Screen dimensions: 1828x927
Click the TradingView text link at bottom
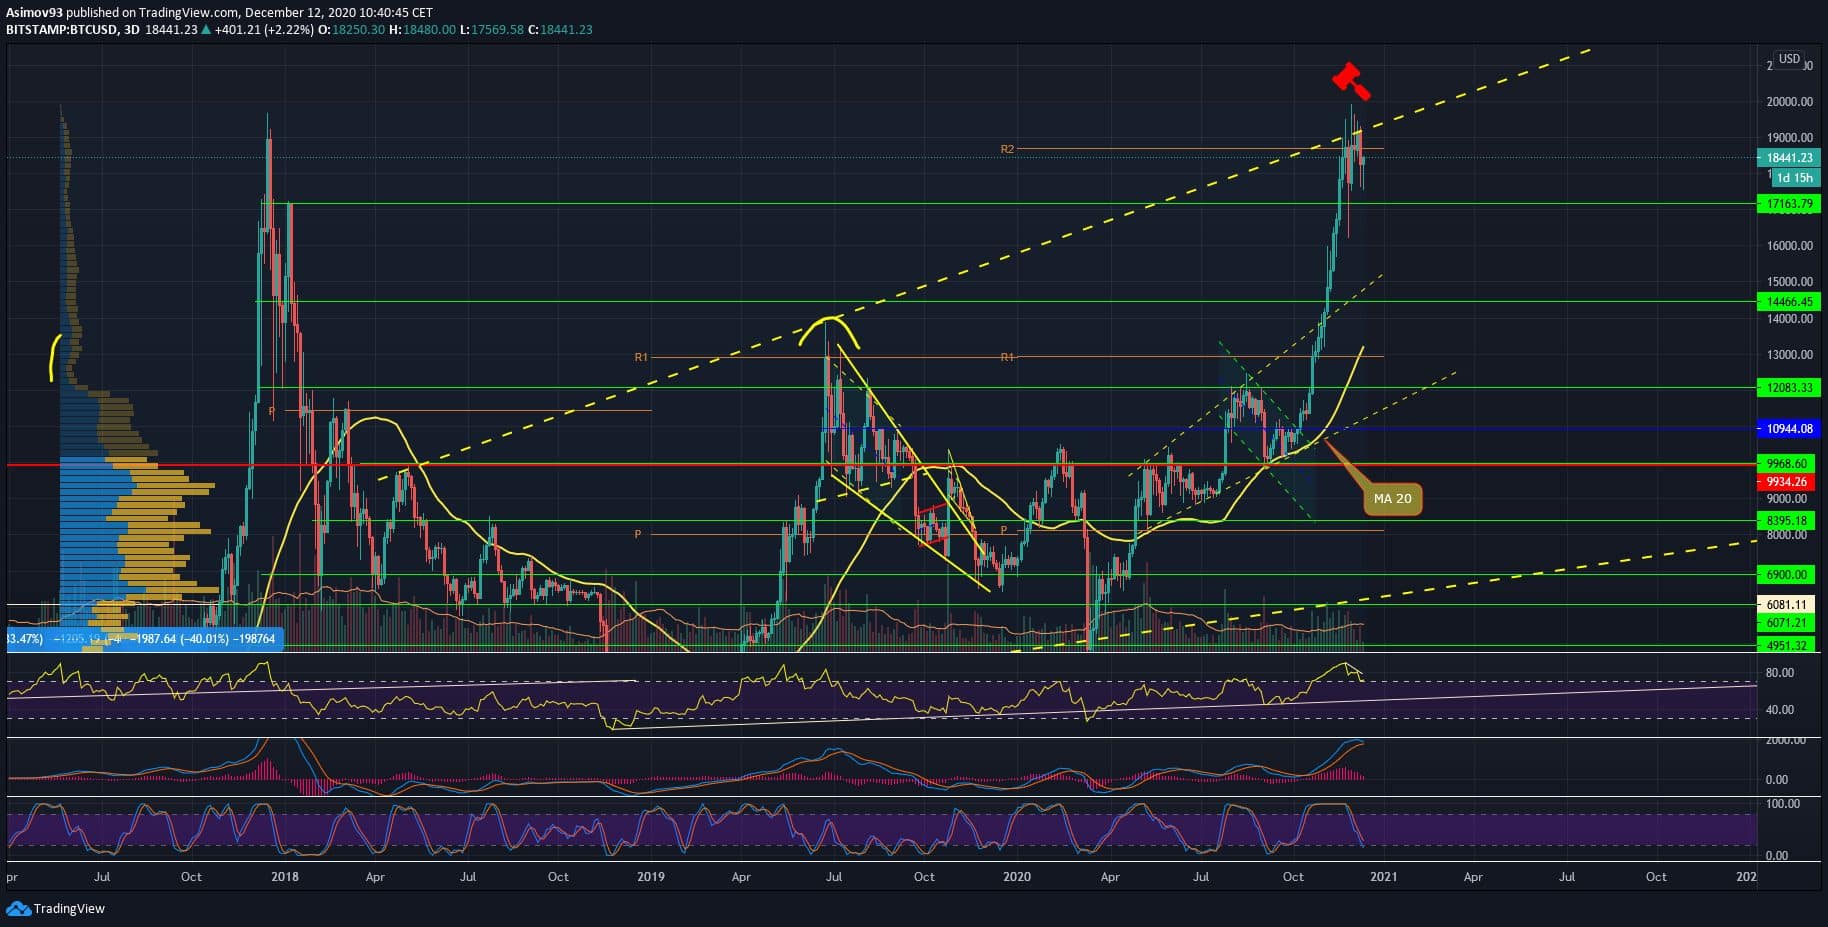click(x=69, y=908)
